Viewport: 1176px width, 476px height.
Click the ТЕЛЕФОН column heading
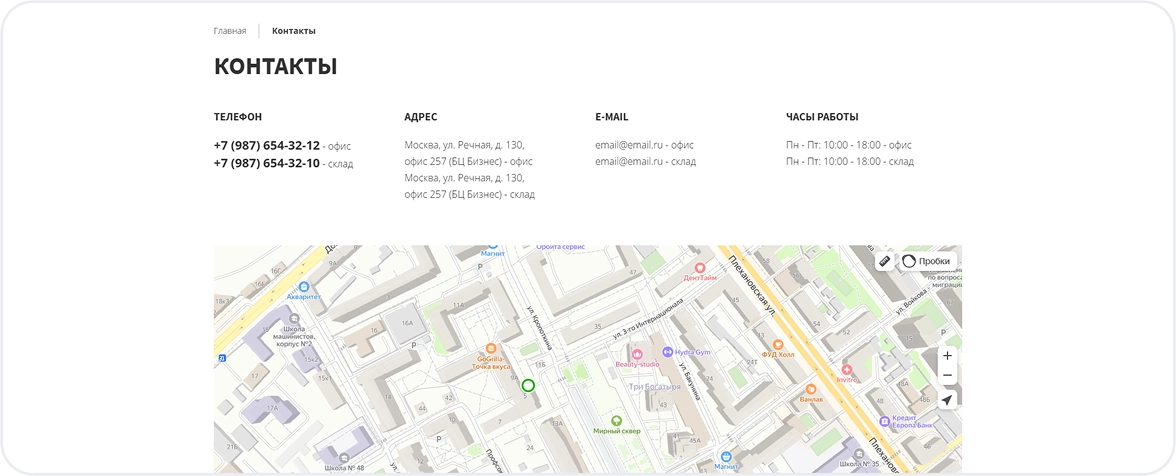tap(238, 117)
